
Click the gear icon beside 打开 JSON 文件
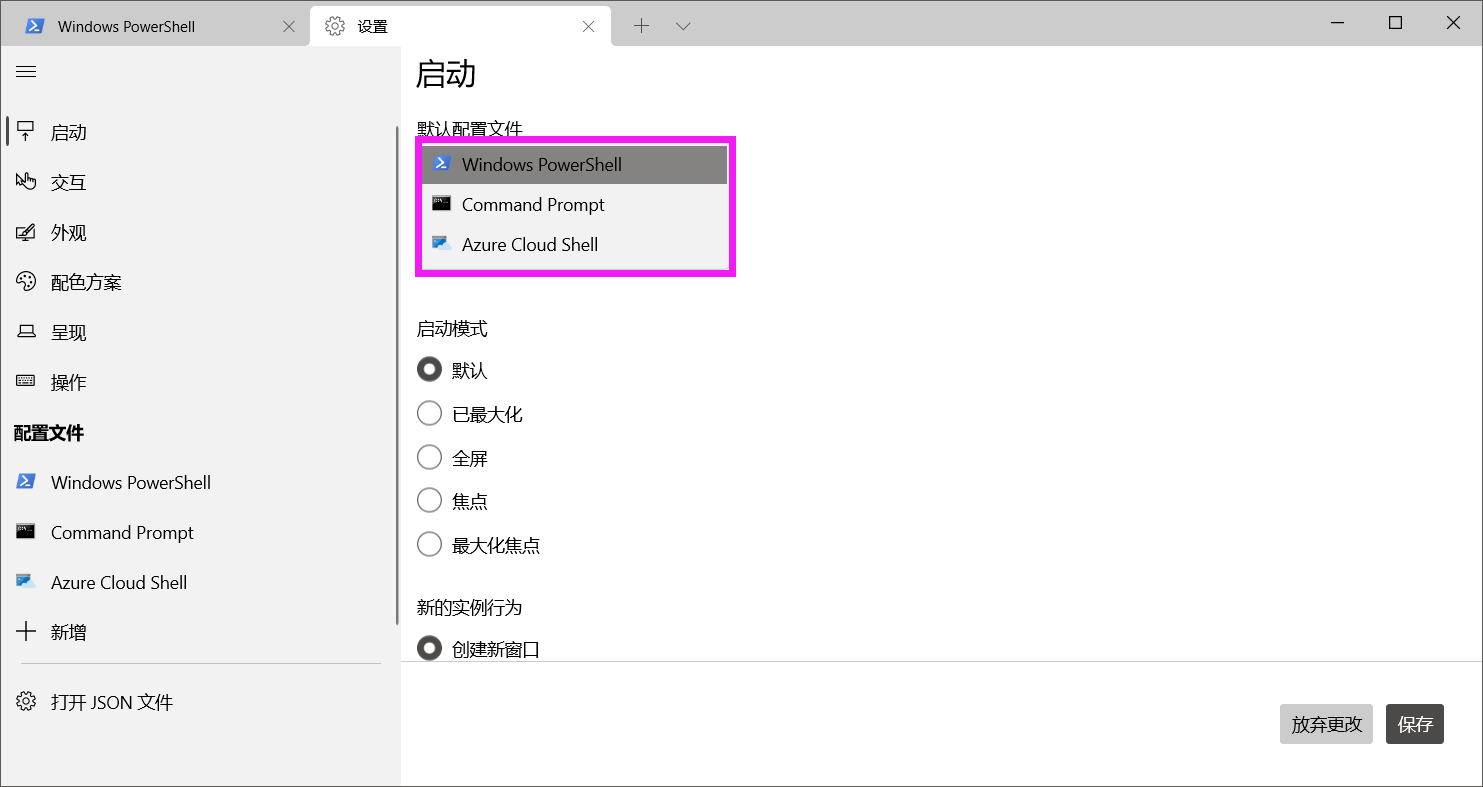[x=26, y=701]
